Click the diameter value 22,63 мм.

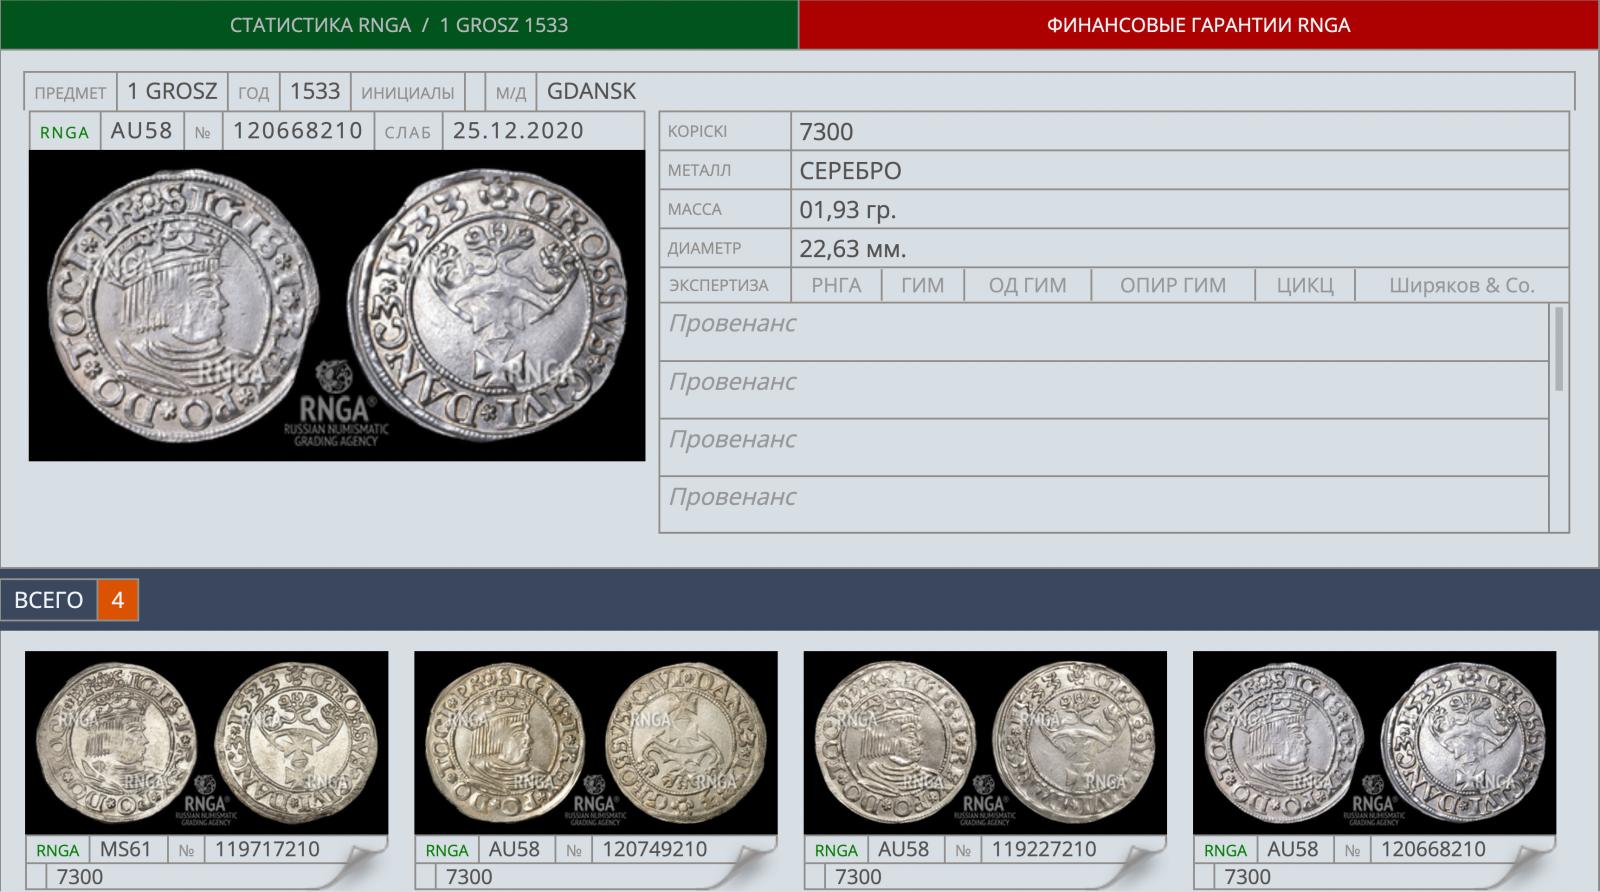[x=852, y=248]
